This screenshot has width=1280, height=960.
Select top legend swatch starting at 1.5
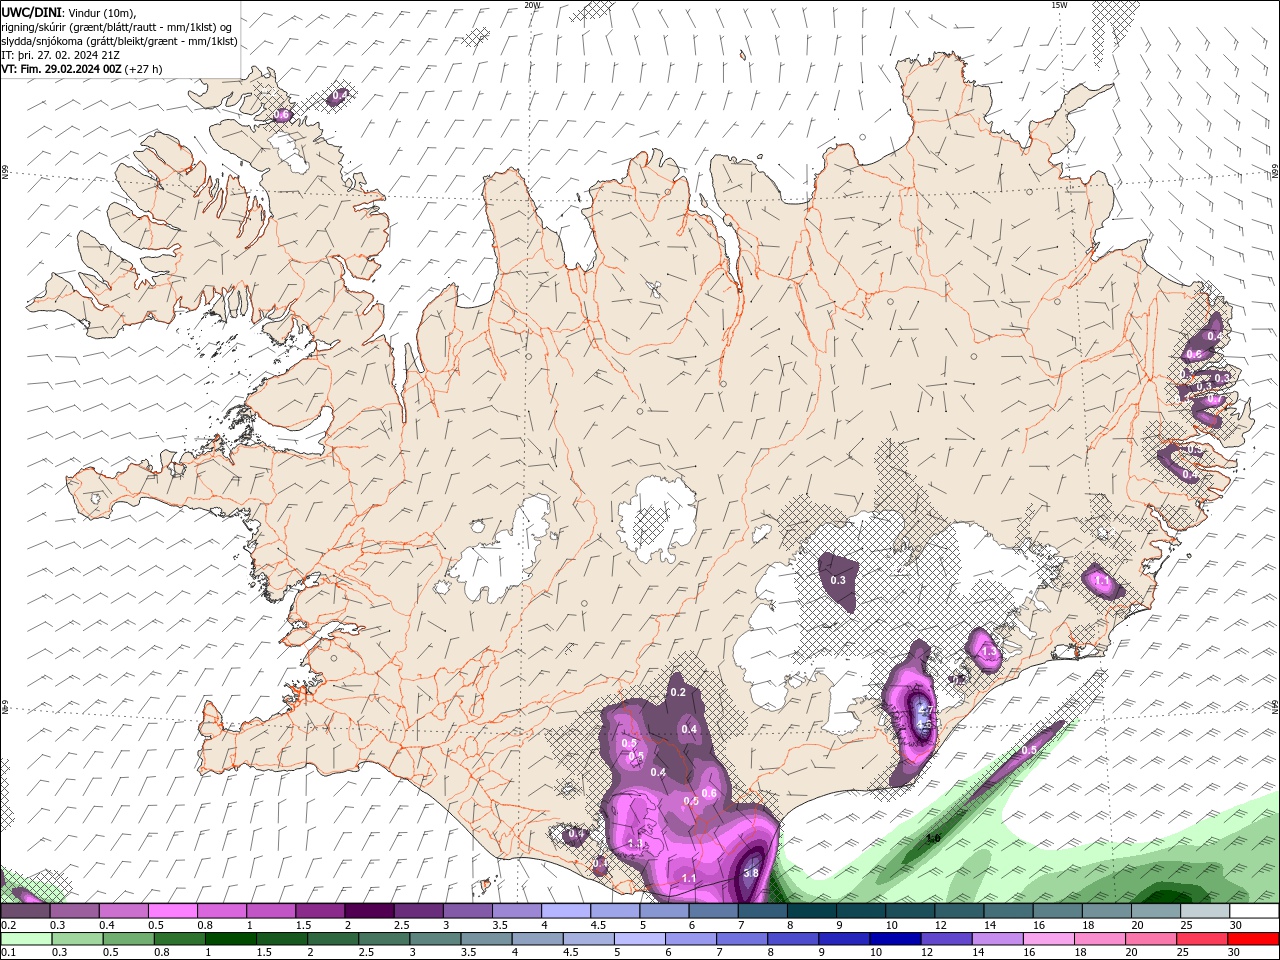pyautogui.click(x=320, y=911)
